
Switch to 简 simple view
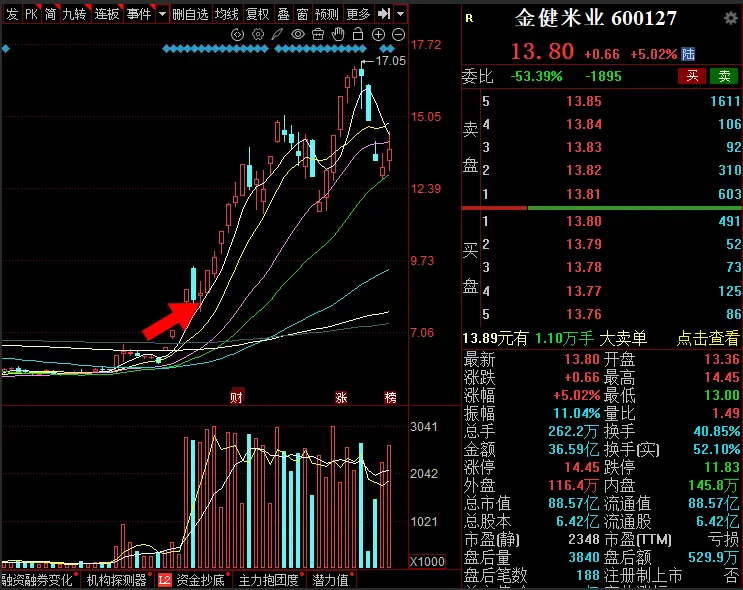tap(51, 14)
